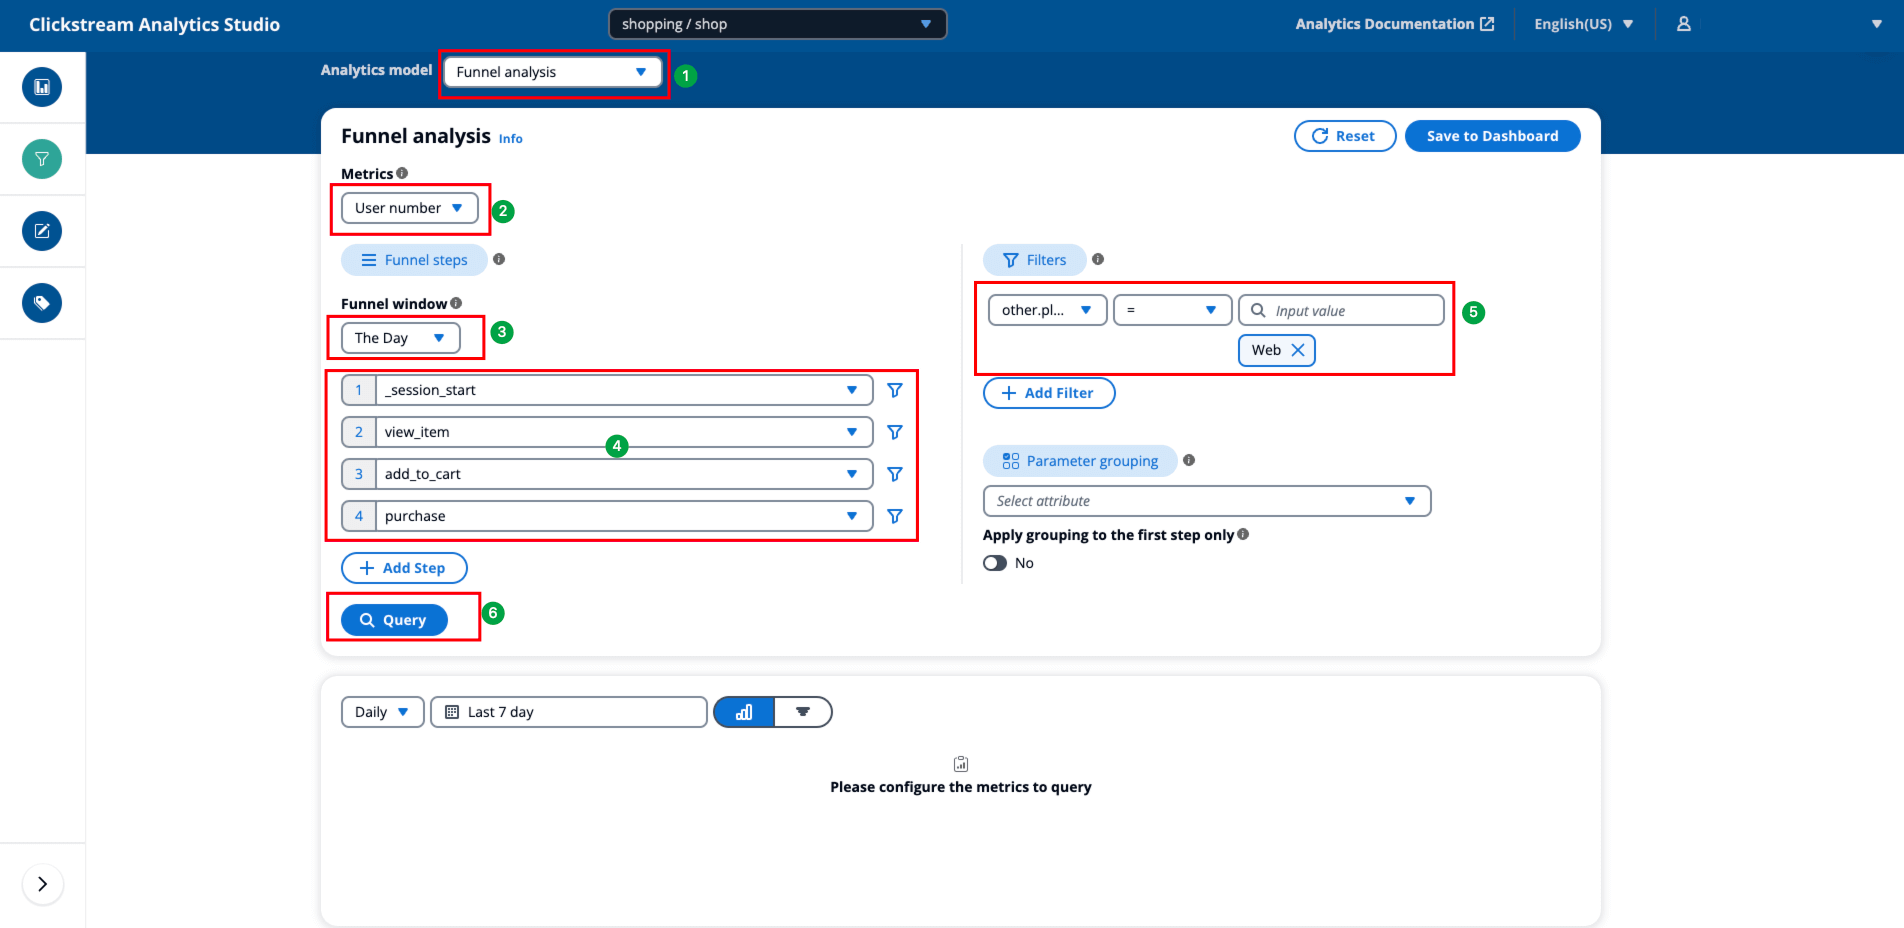
Task: Click the Metrics info icon
Action: (x=402, y=173)
